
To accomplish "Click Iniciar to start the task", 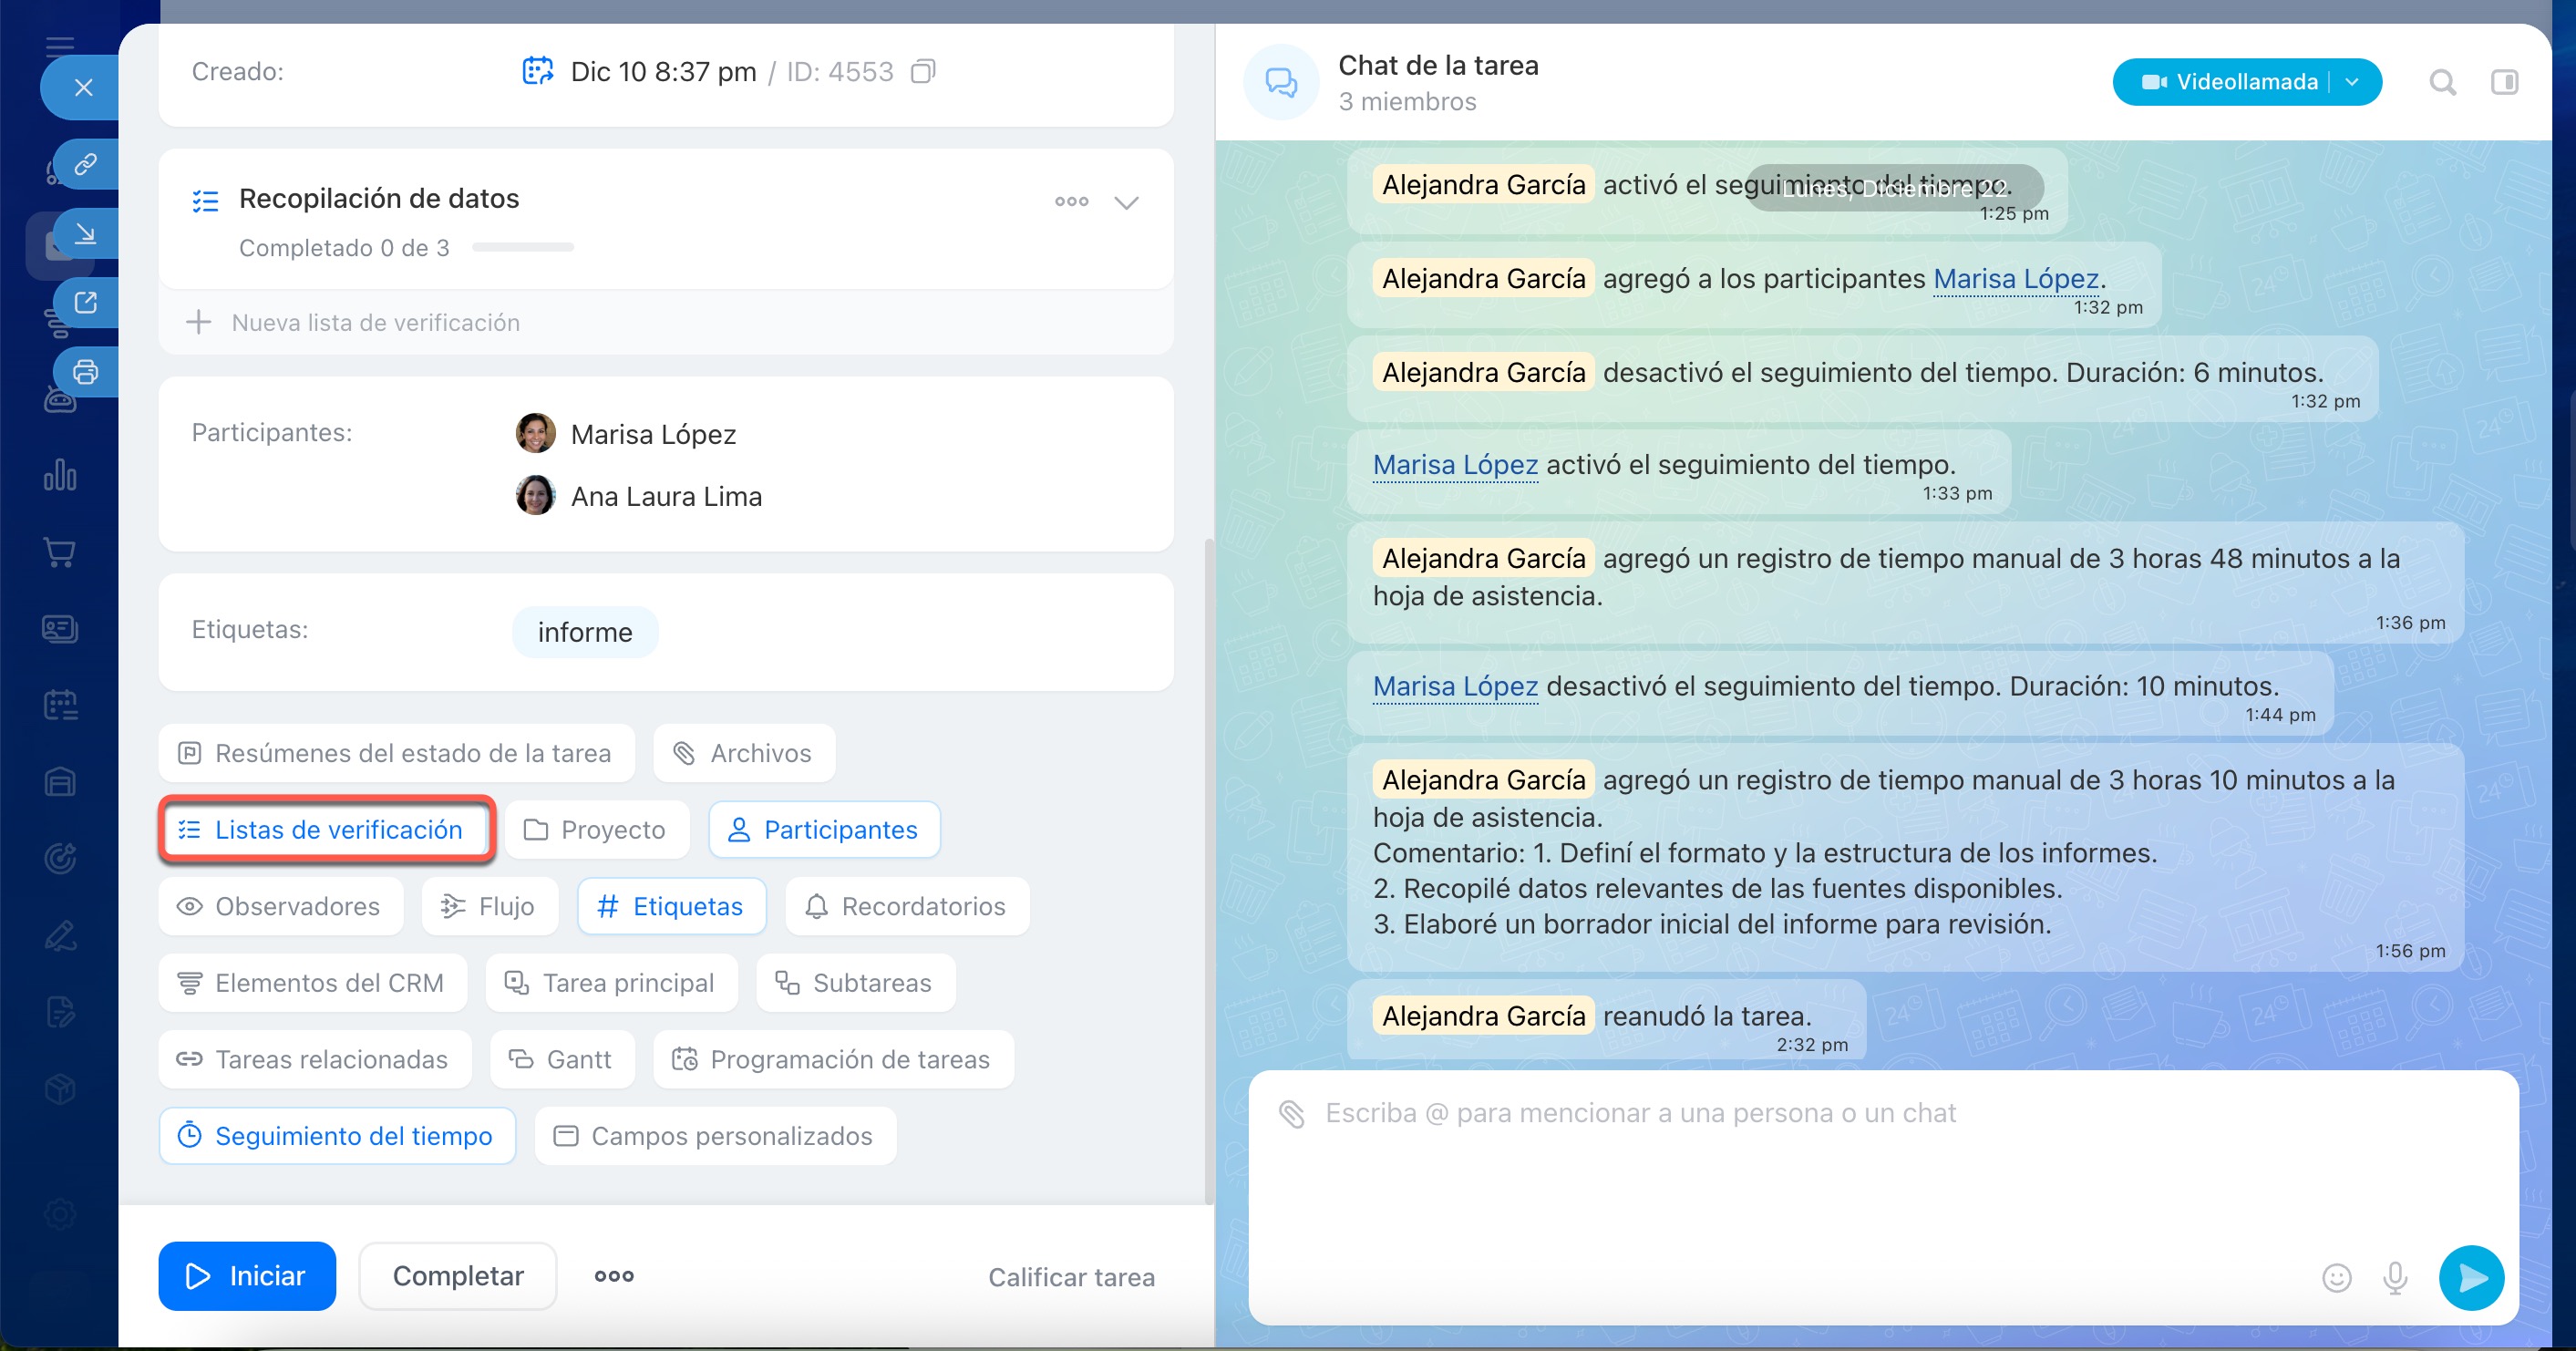I will pyautogui.click(x=246, y=1276).
